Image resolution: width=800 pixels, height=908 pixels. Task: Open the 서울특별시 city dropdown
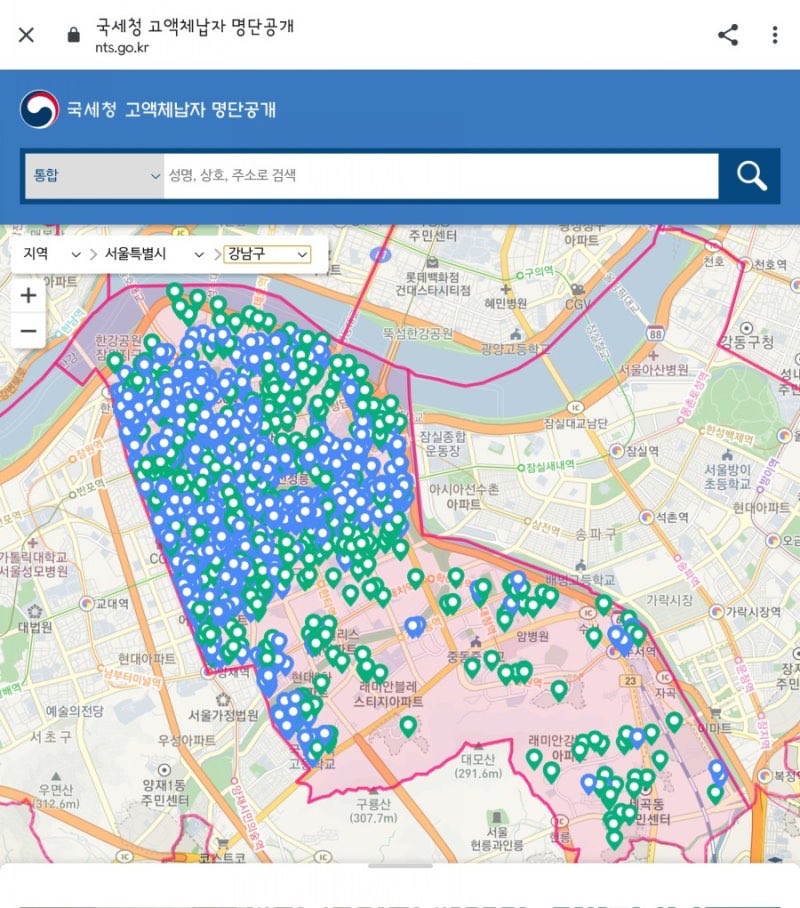click(154, 254)
